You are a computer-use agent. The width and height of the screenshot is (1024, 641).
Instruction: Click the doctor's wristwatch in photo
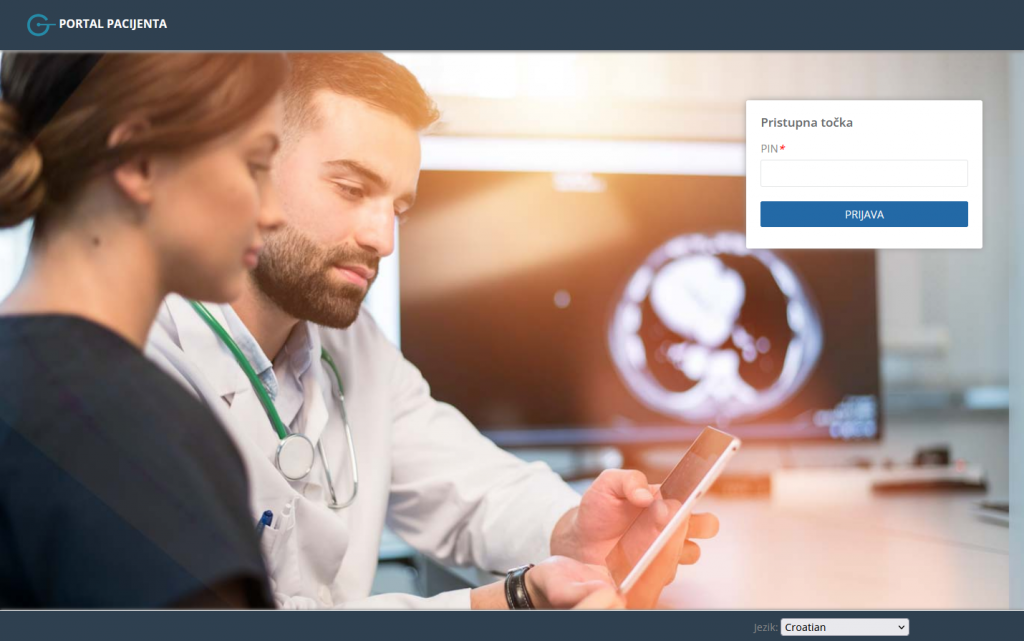518,588
